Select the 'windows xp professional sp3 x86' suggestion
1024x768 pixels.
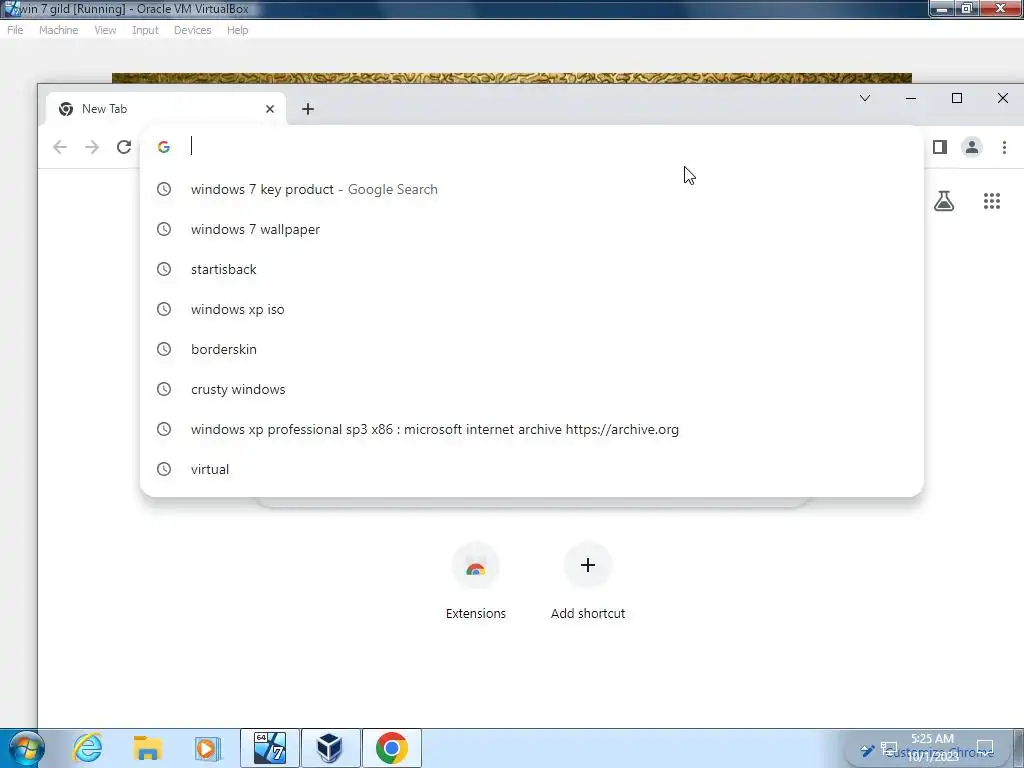(x=532, y=429)
